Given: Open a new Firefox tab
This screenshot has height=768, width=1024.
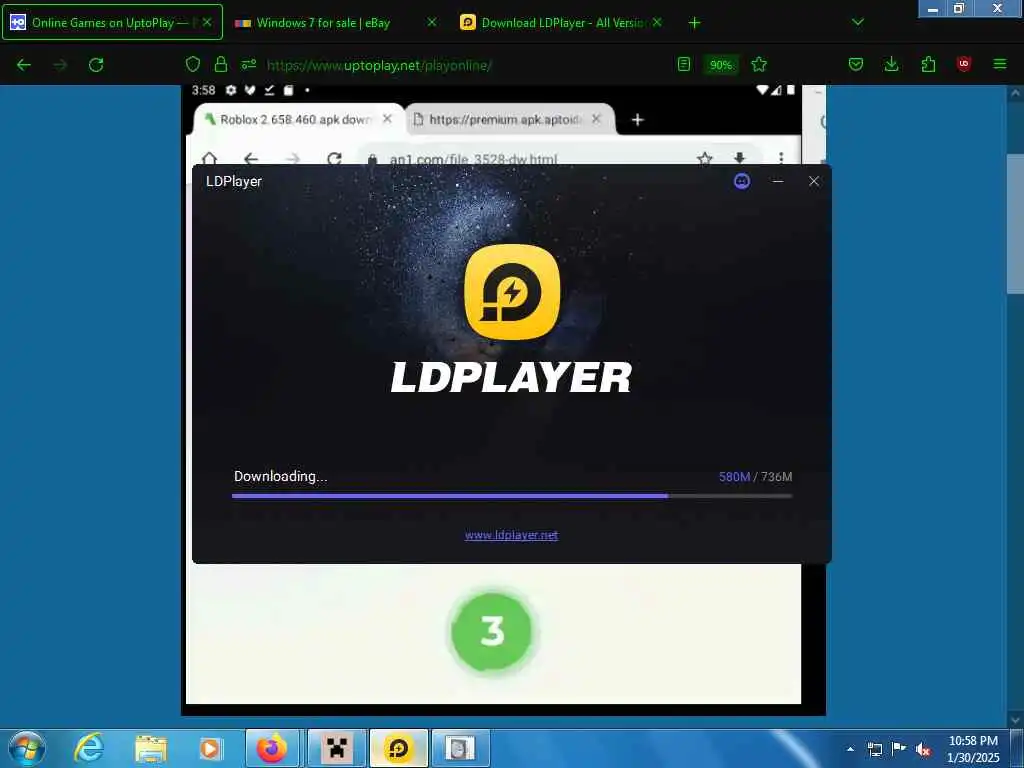Looking at the screenshot, I should coord(694,23).
